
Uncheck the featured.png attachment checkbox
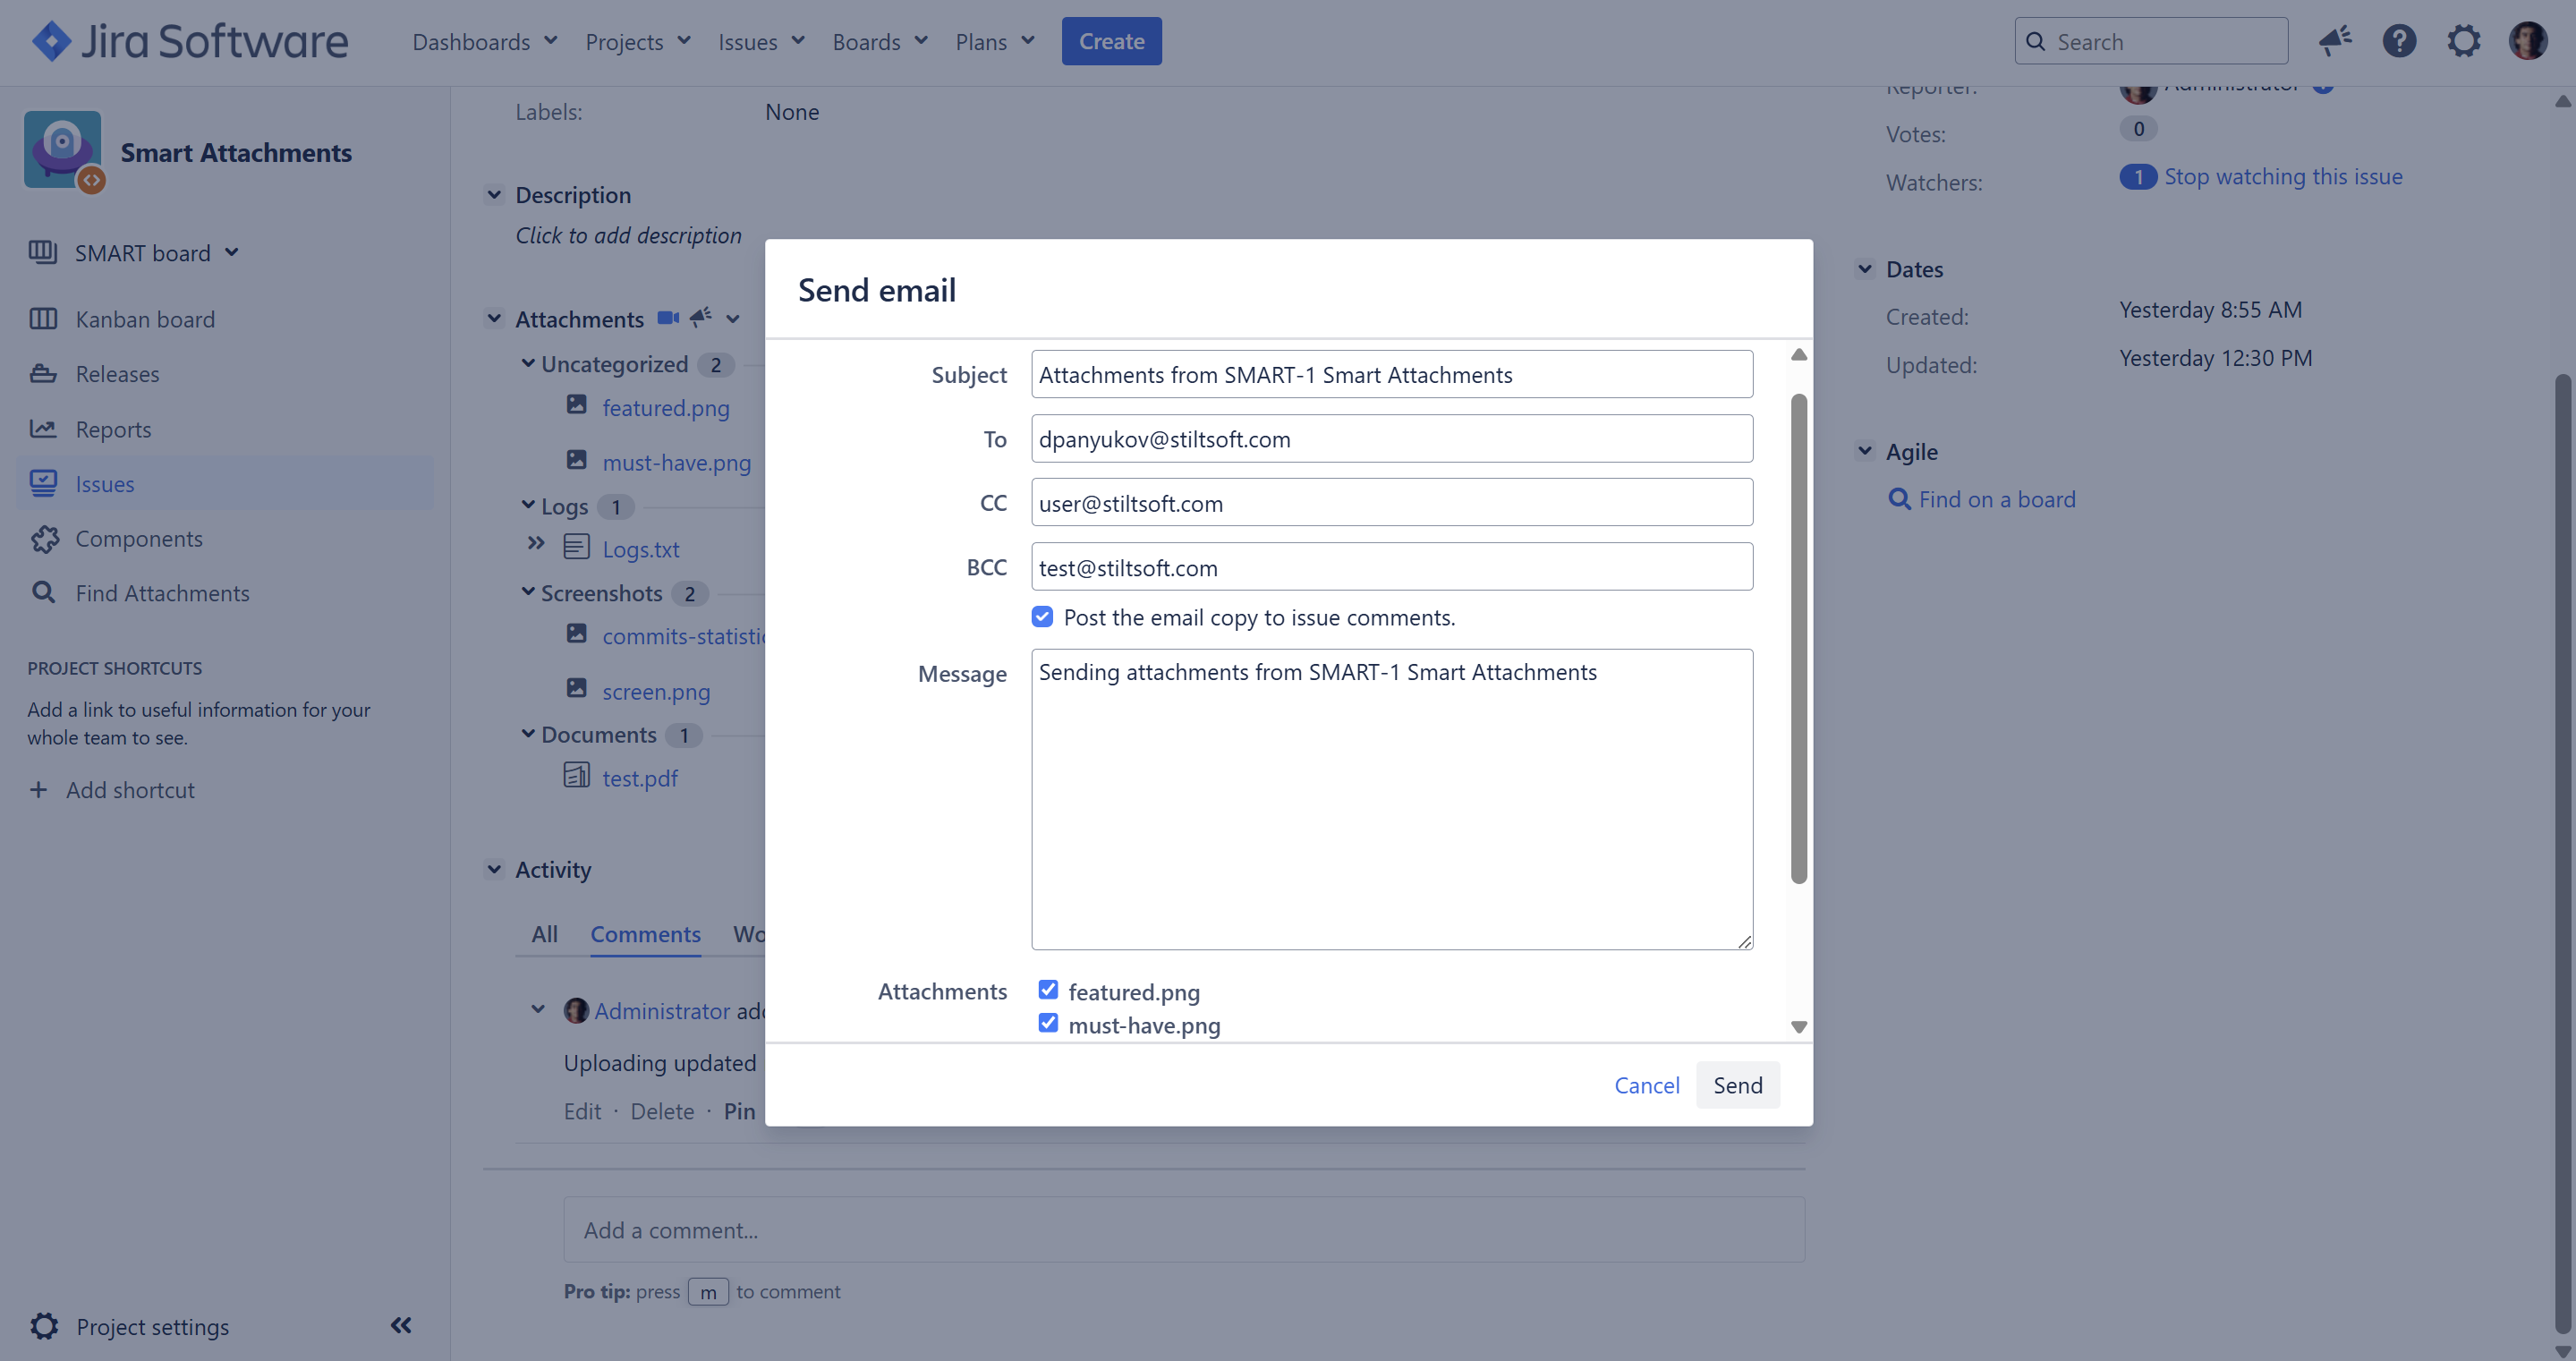(1047, 989)
